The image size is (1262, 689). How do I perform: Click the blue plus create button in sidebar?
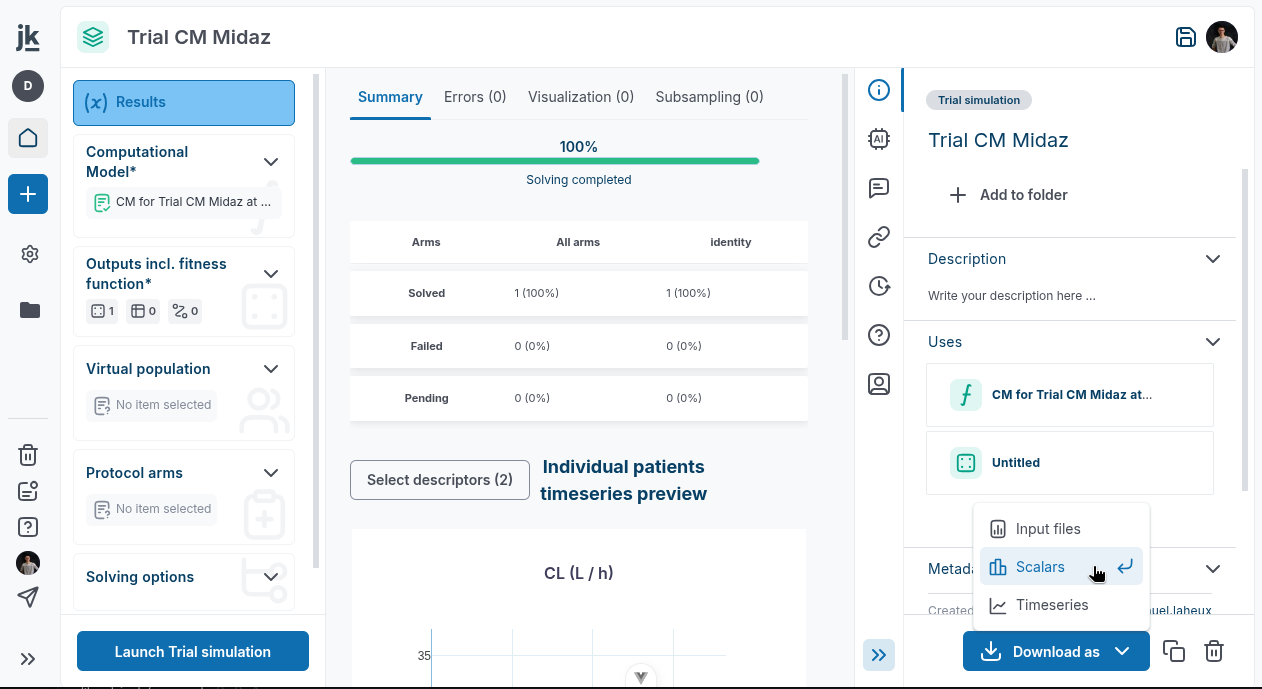coord(28,194)
